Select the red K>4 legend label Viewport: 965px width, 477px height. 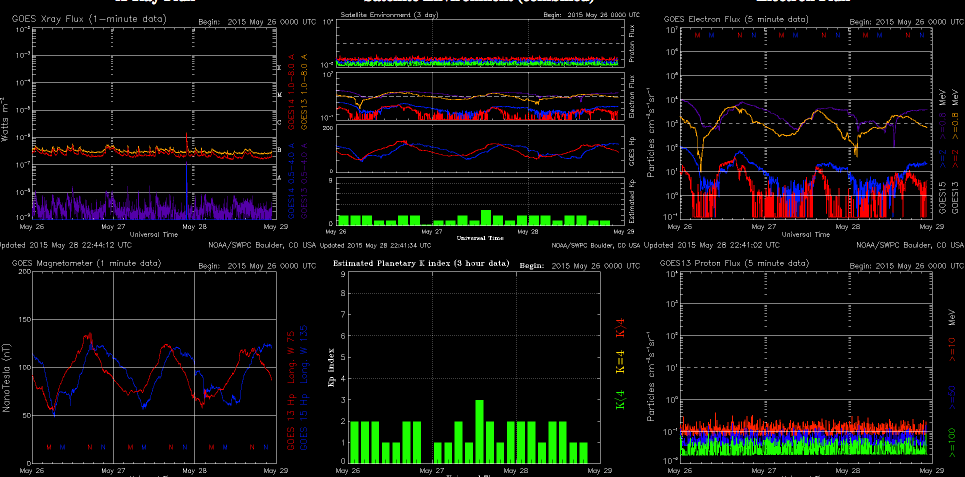(x=620, y=326)
